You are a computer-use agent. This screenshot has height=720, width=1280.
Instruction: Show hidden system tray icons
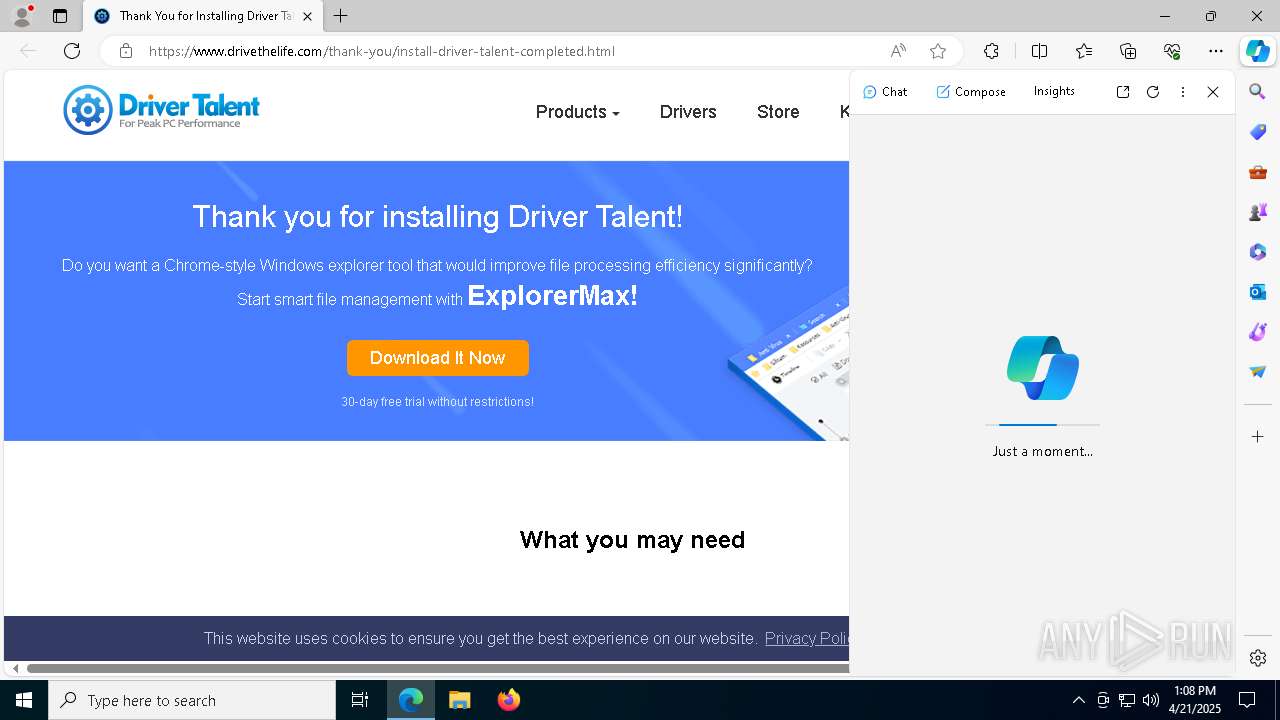point(1078,700)
